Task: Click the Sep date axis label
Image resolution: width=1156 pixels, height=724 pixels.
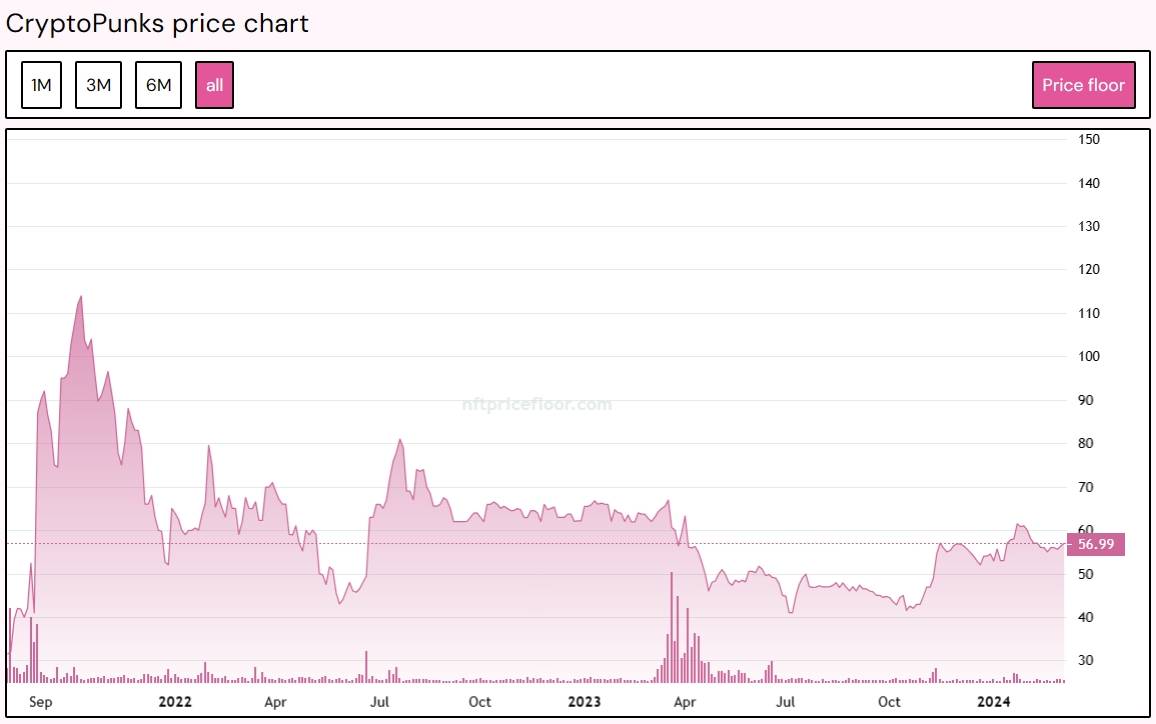Action: point(41,702)
